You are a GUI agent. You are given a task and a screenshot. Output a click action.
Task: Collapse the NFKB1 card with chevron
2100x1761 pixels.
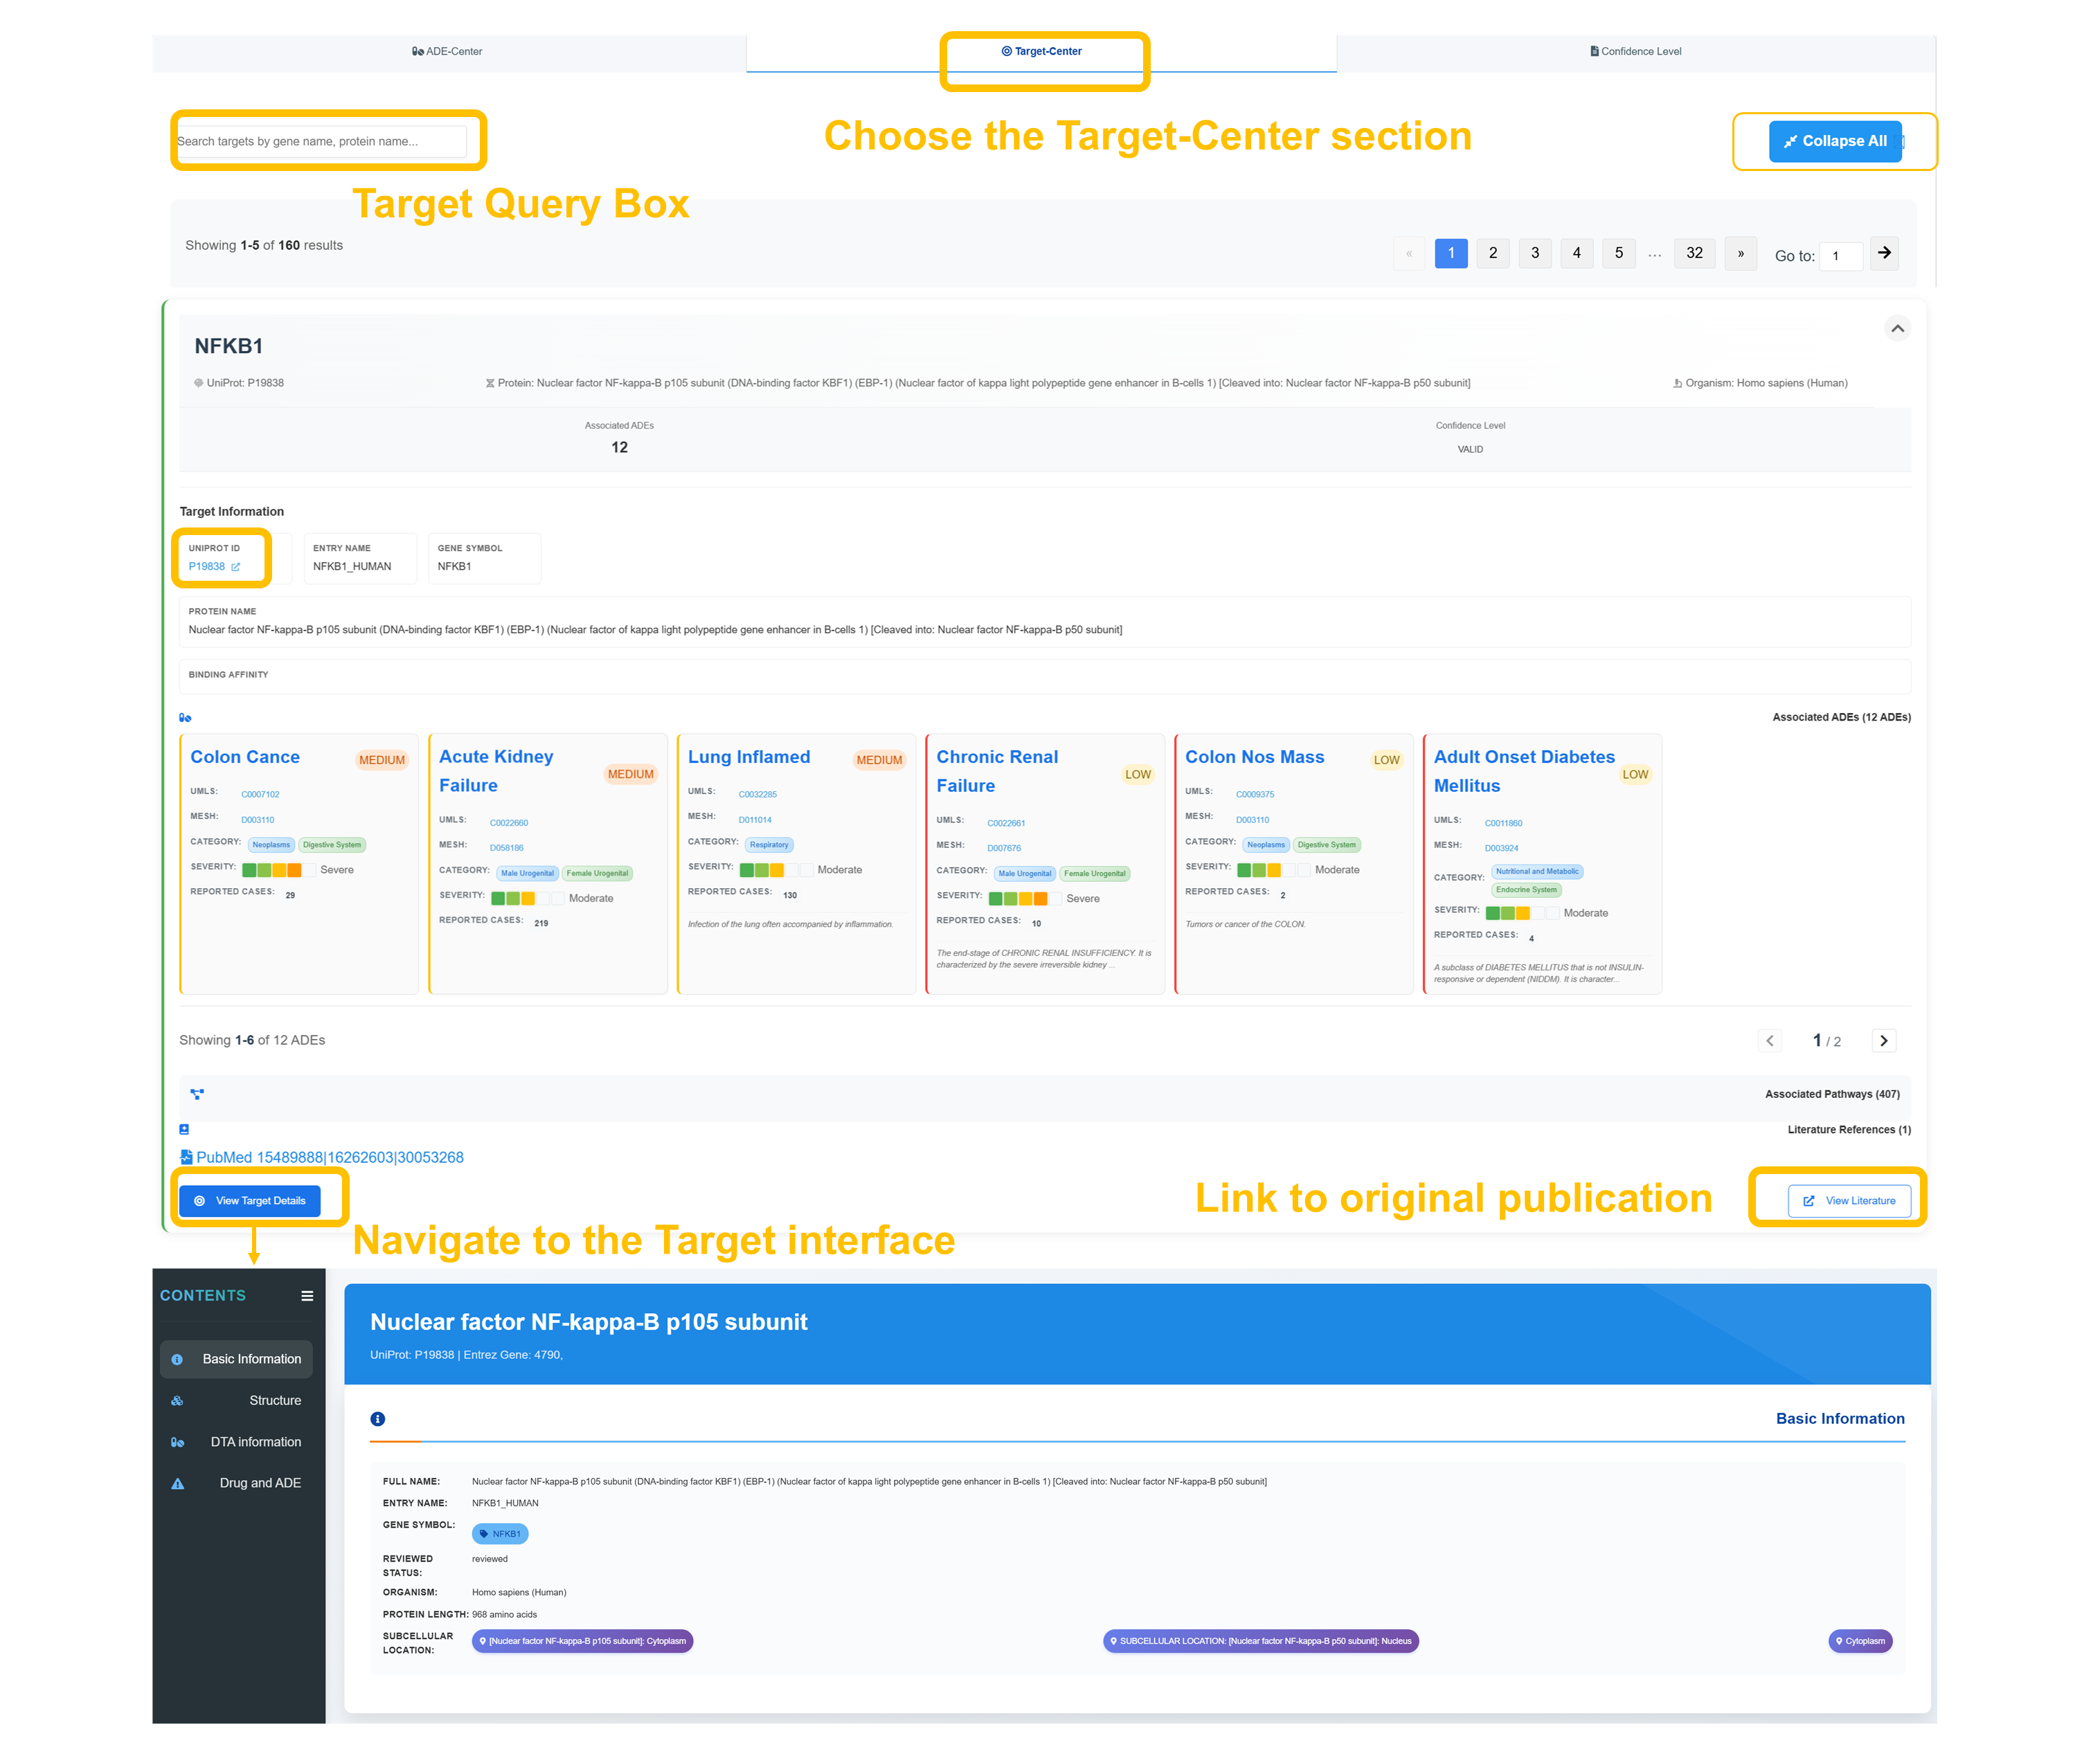click(x=1897, y=329)
